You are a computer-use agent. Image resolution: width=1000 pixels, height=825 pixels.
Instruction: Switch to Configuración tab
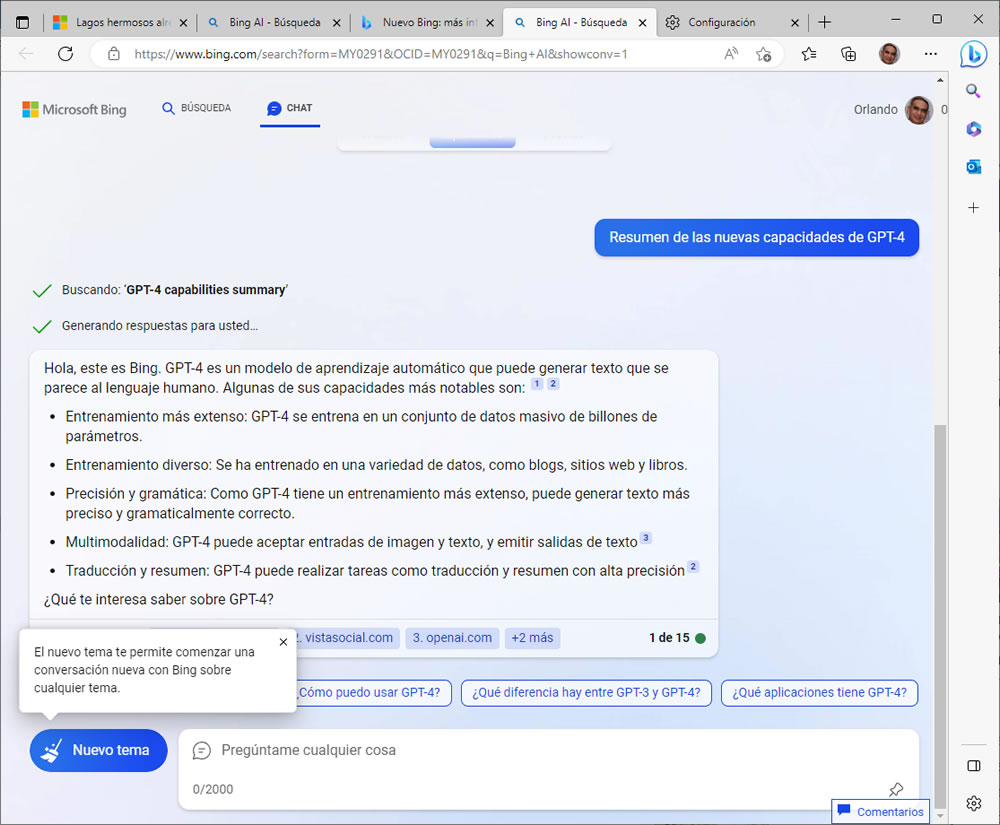tap(730, 22)
